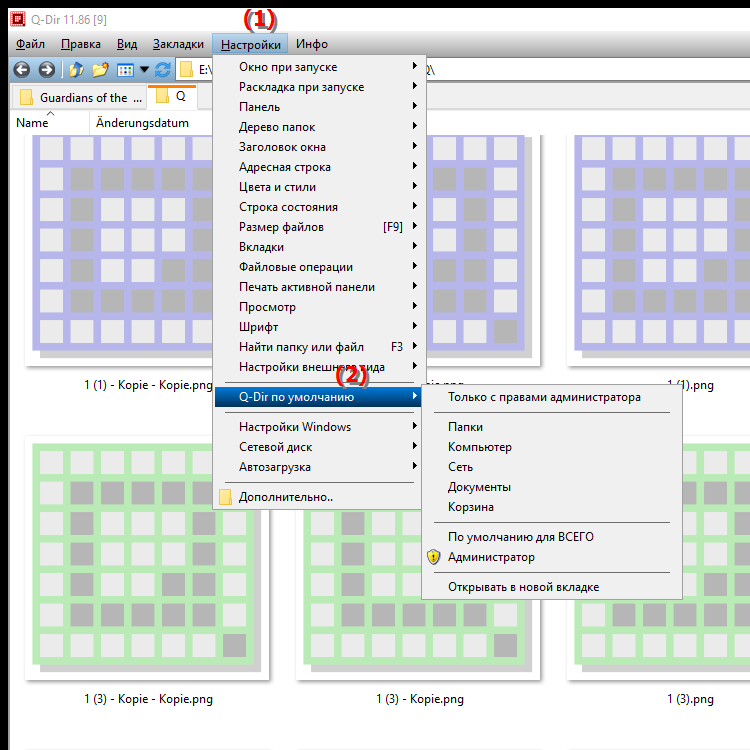Image resolution: width=750 pixels, height=750 pixels.
Task: Open the Автозагрузка submenu
Action: [318, 467]
